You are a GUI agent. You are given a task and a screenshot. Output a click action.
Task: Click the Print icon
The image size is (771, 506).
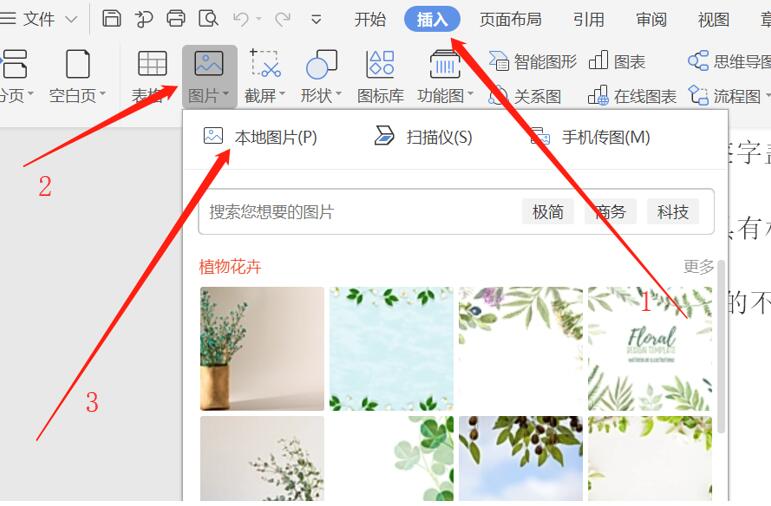[x=176, y=19]
